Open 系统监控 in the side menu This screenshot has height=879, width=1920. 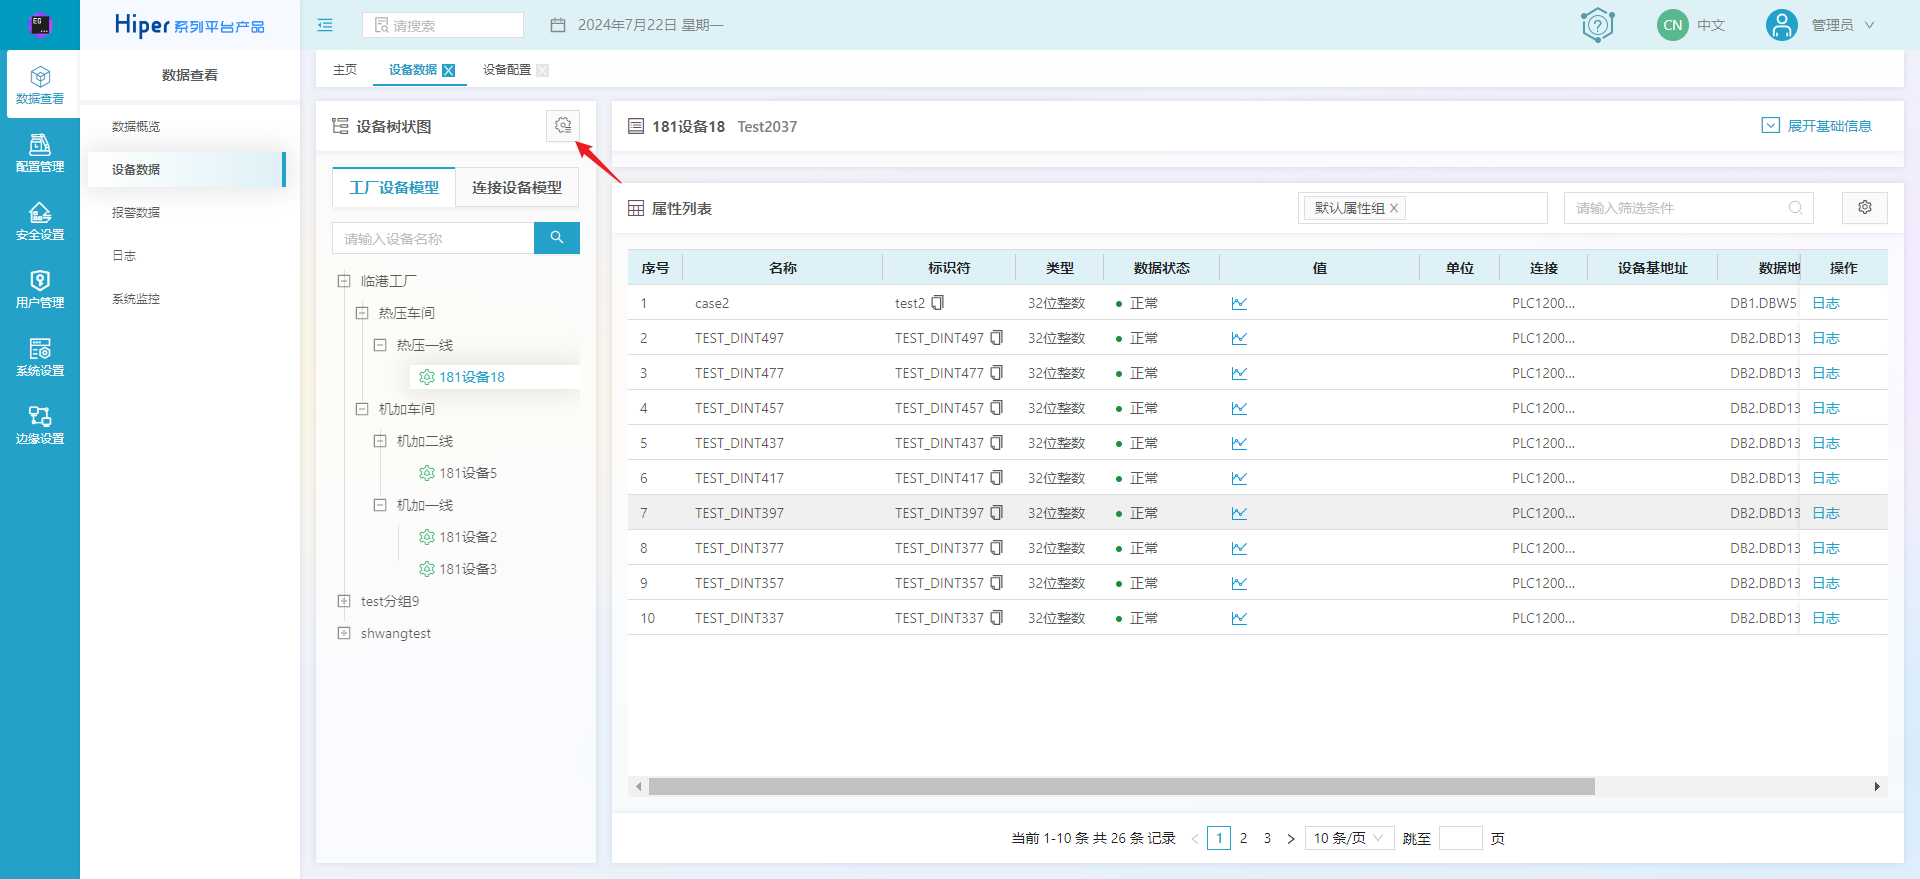click(x=136, y=298)
